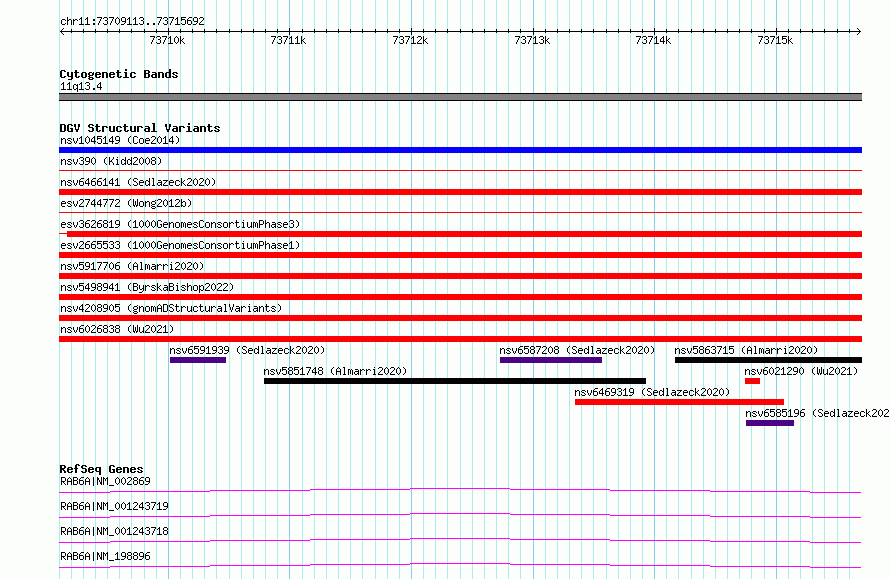This screenshot has height=579, width=890.
Task: Click the 73711k ruler tick label
Action: [288, 40]
